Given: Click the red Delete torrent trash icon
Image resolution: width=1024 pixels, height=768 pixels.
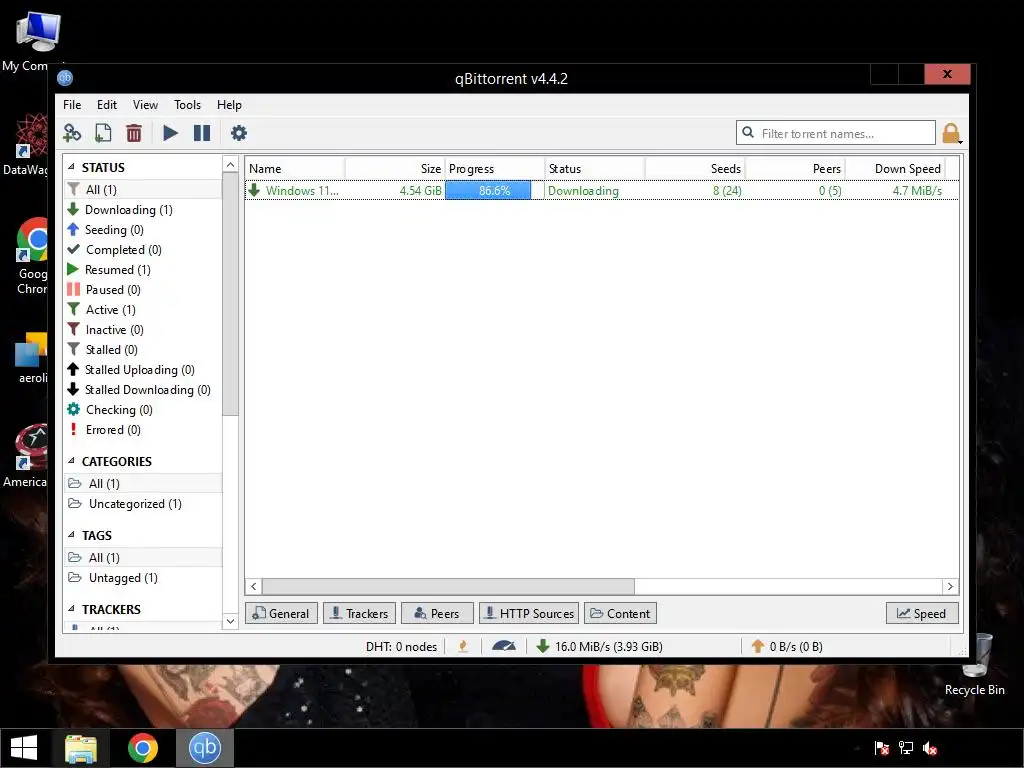Looking at the screenshot, I should [134, 133].
